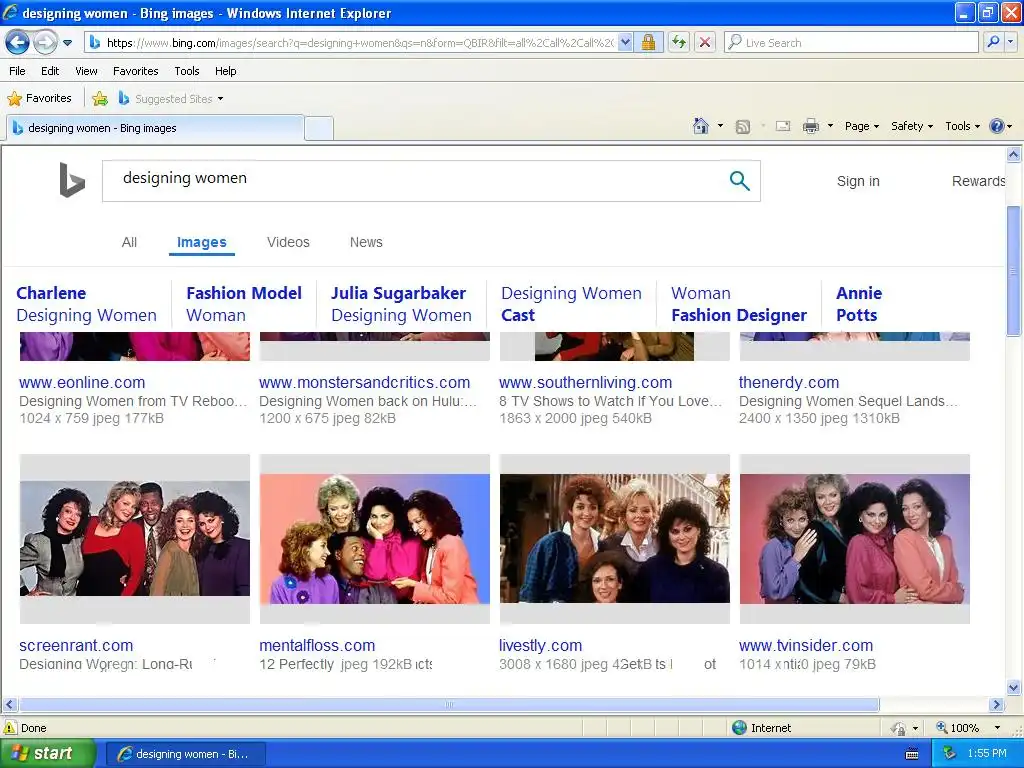
Task: Switch to the Videos tab
Action: click(288, 242)
